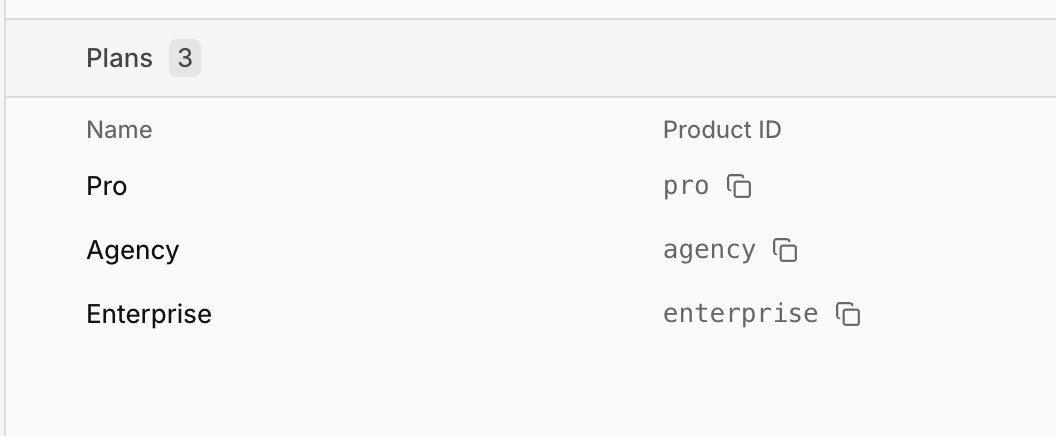Screen dimensions: 1056x436
Task: Click the Plans section heading
Action: tap(120, 59)
